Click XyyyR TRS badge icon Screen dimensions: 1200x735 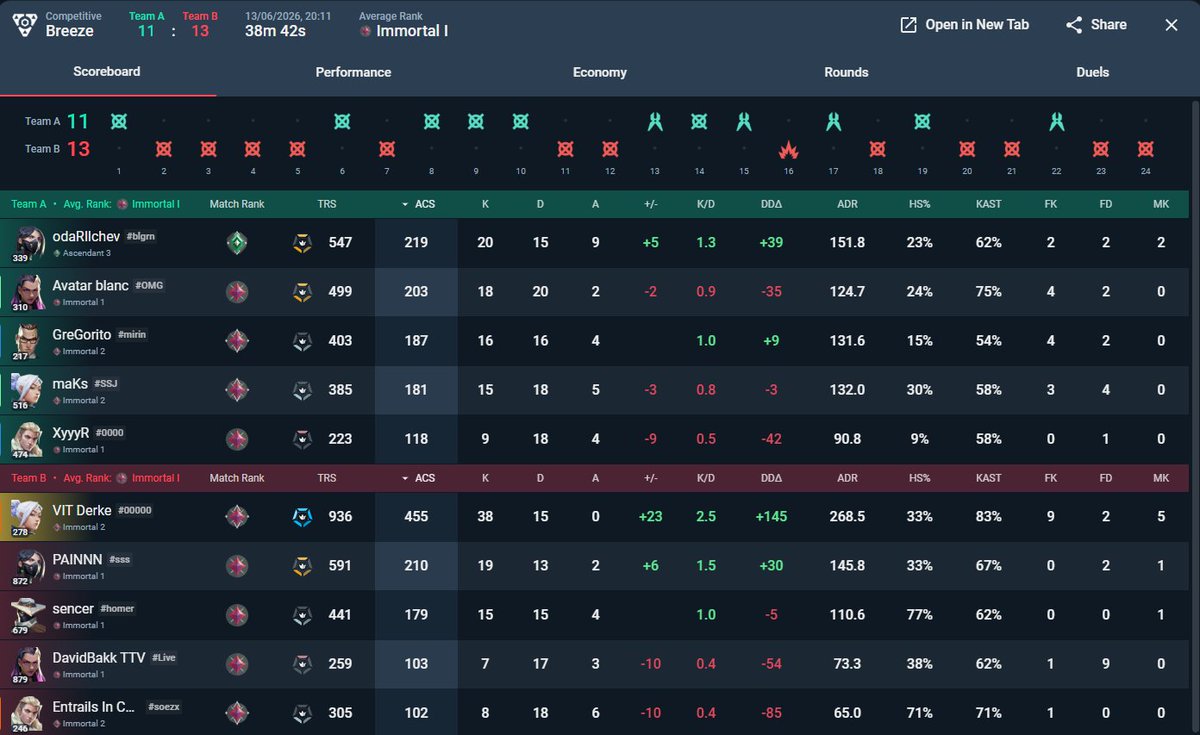pos(301,439)
